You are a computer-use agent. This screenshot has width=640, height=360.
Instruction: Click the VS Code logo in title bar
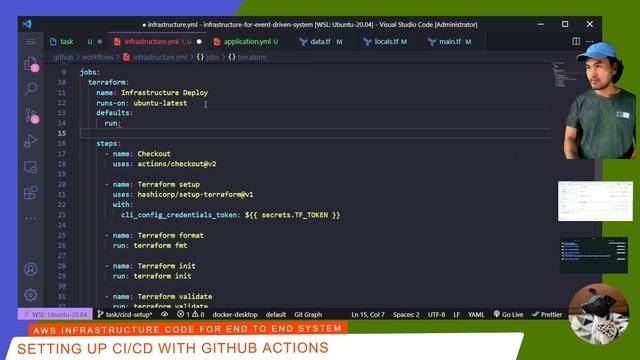click(x=27, y=24)
